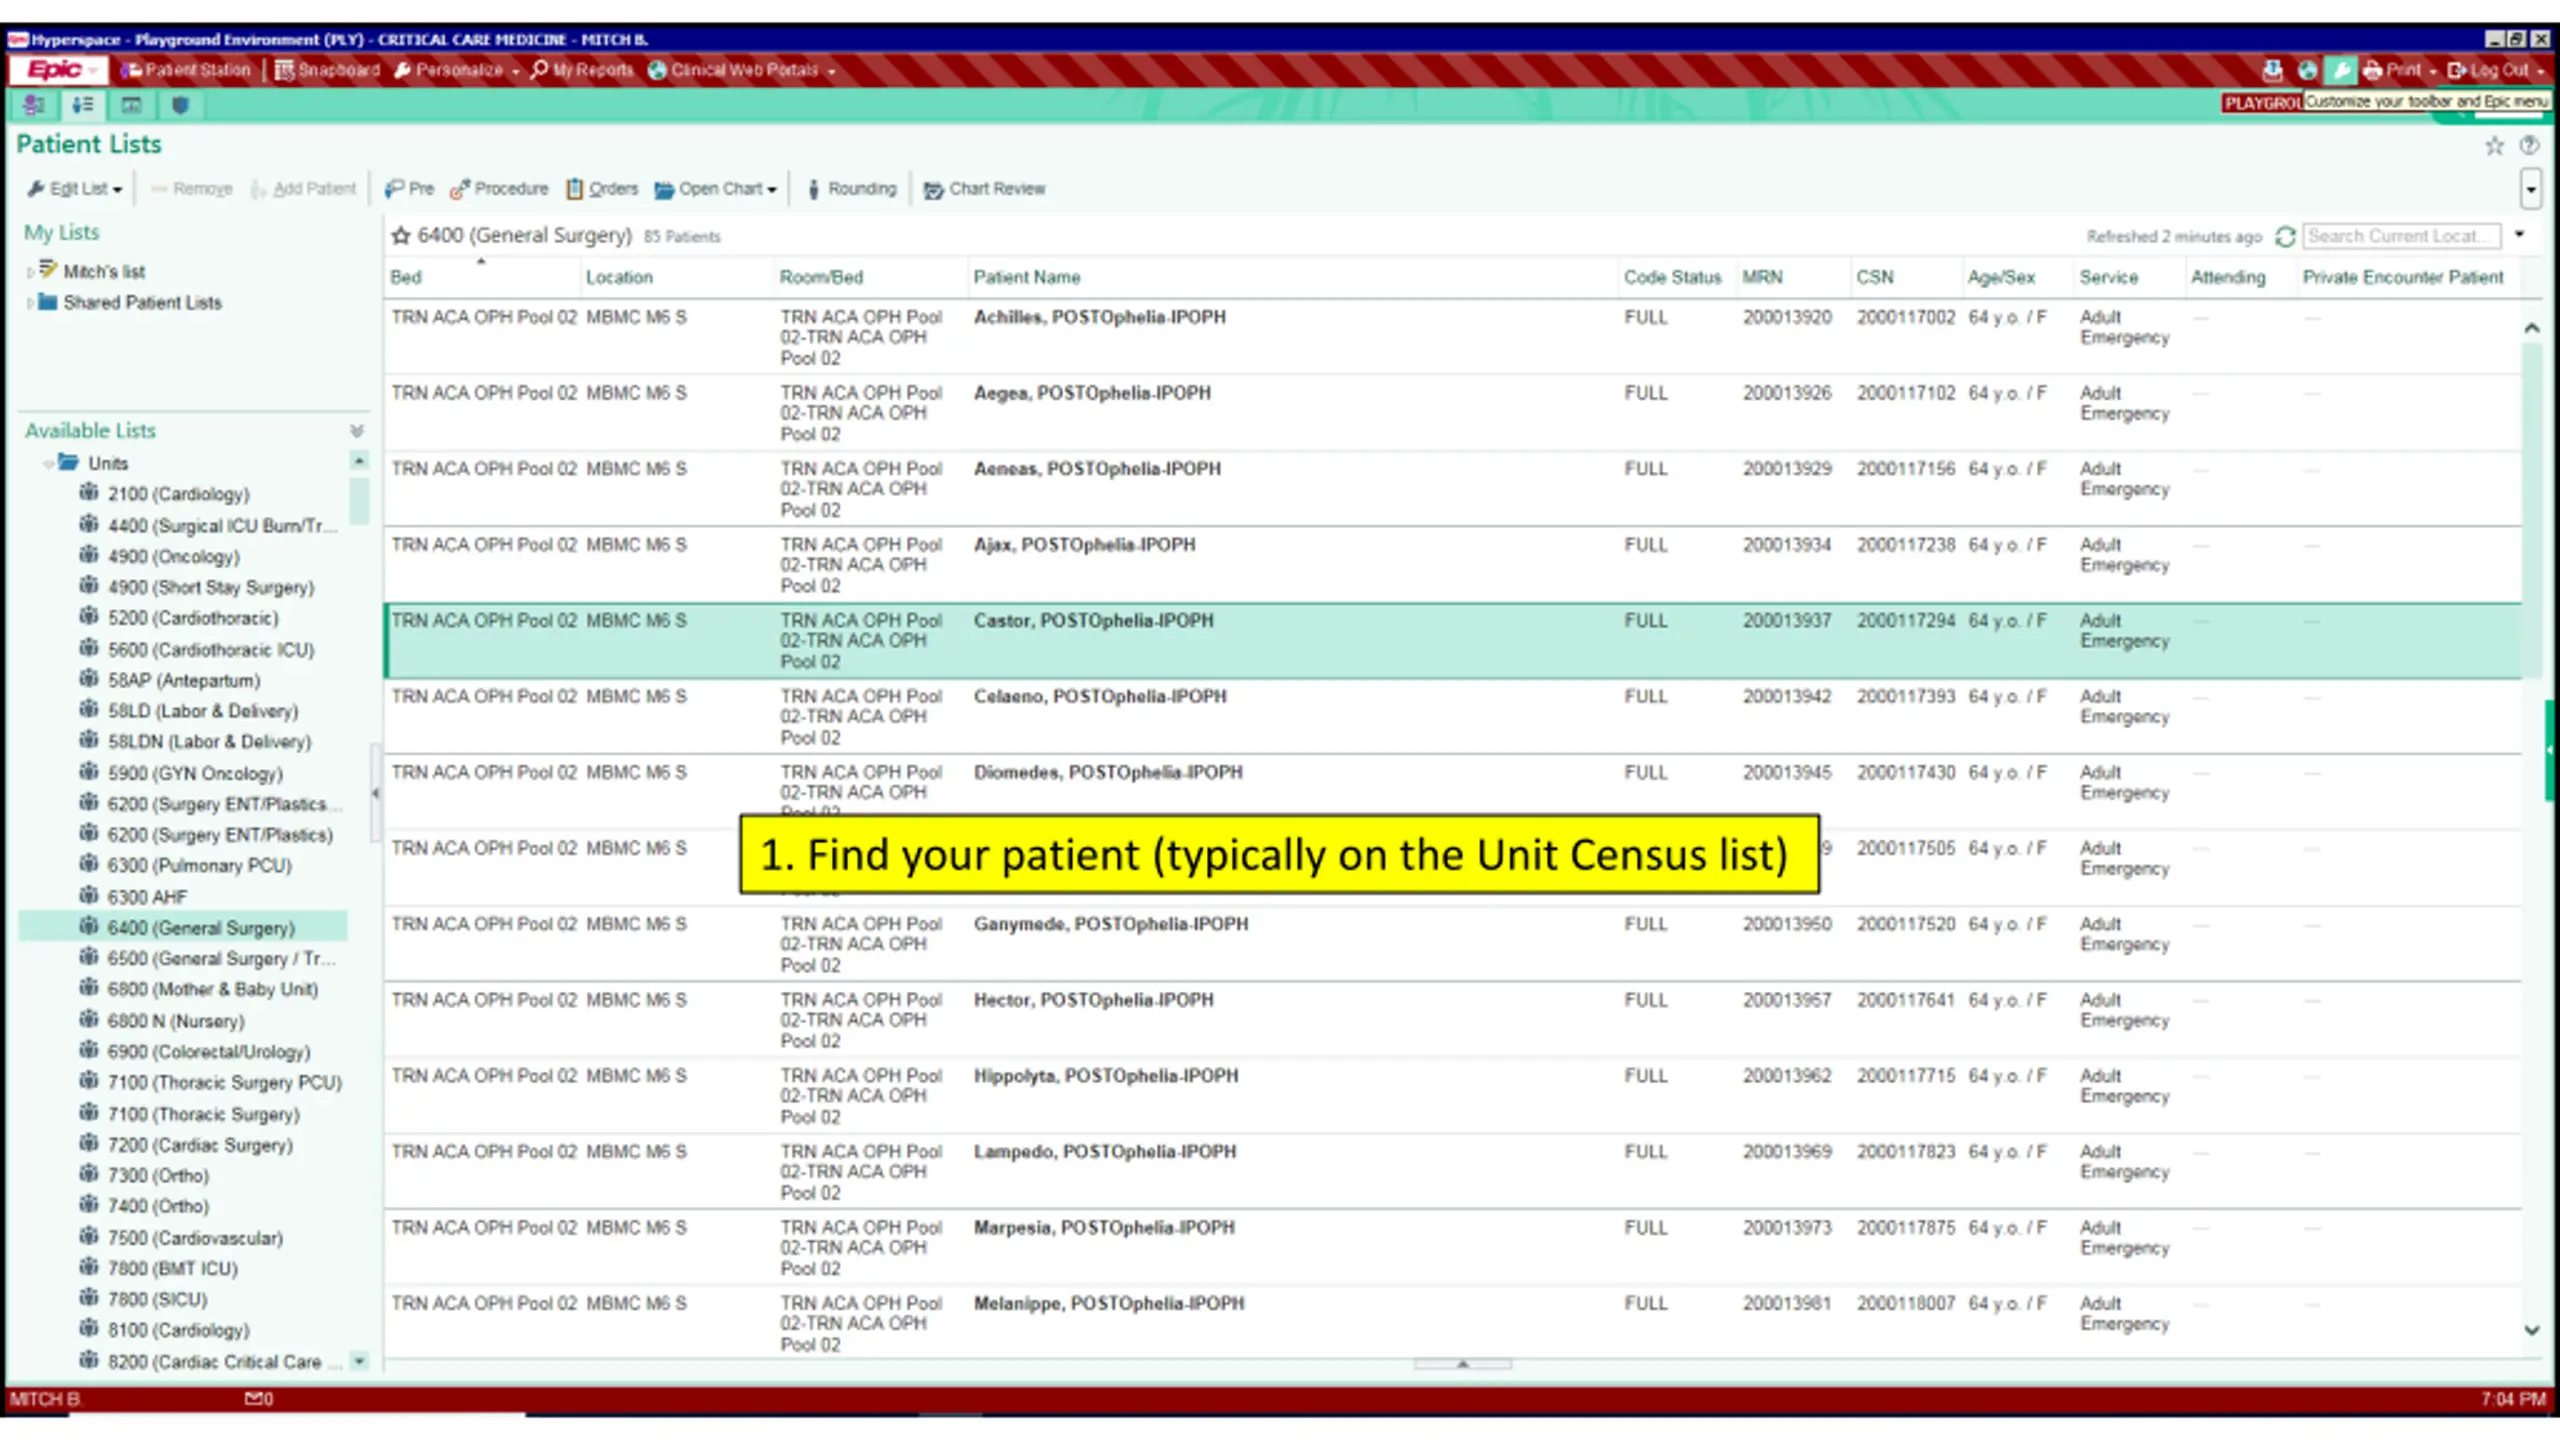2560x1440 pixels.
Task: Select patient Castor, POSTOphelia-IPOPH row
Action: [1452, 641]
